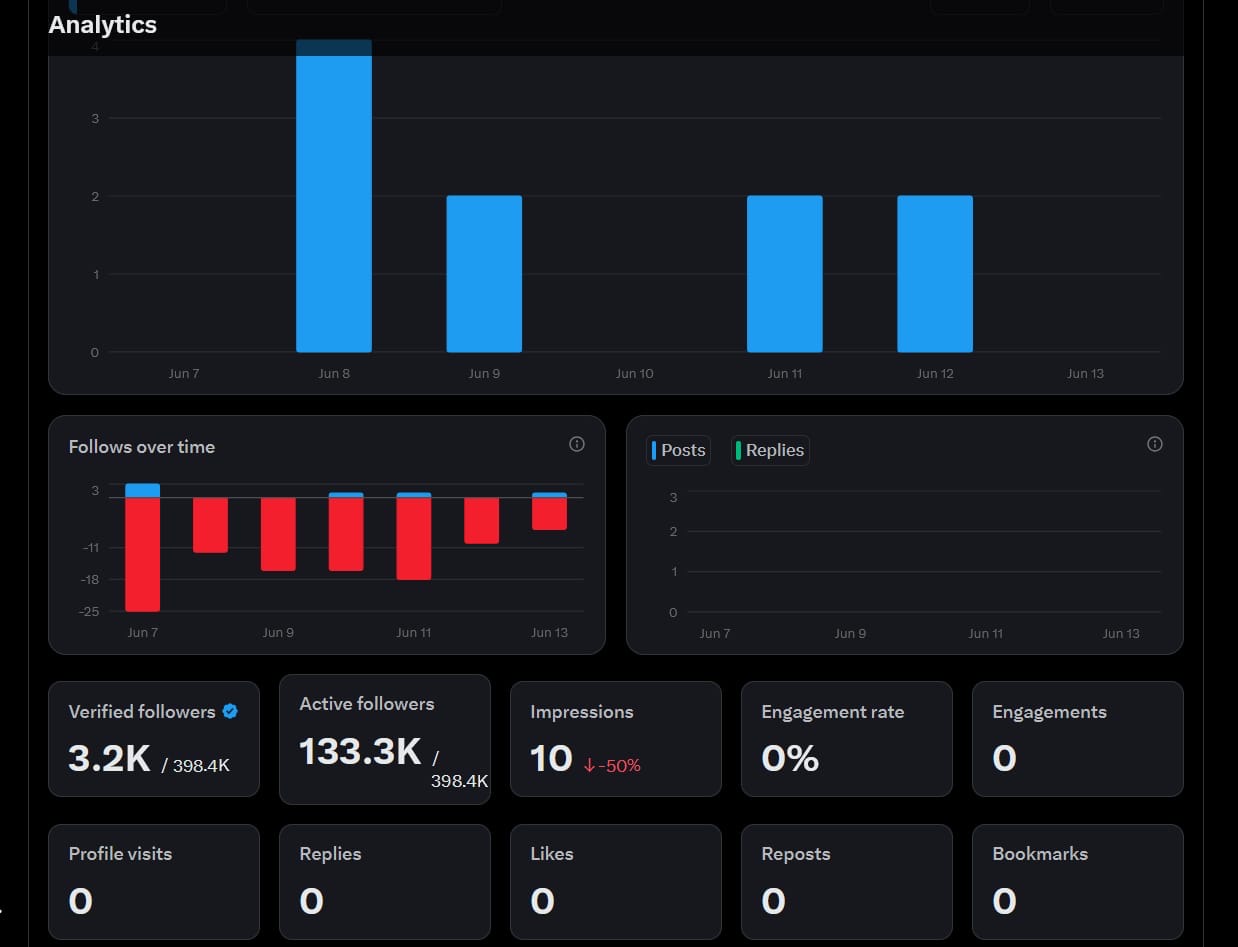Screen dimensions: 1238x947
Task: Click the info icon in Posts and Replies panel
Action: click(x=1155, y=444)
